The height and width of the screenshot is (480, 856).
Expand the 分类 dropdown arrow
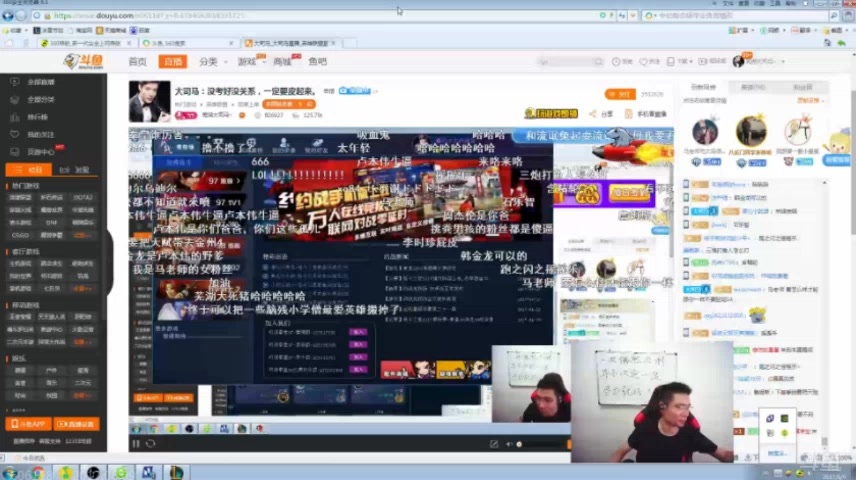225,62
